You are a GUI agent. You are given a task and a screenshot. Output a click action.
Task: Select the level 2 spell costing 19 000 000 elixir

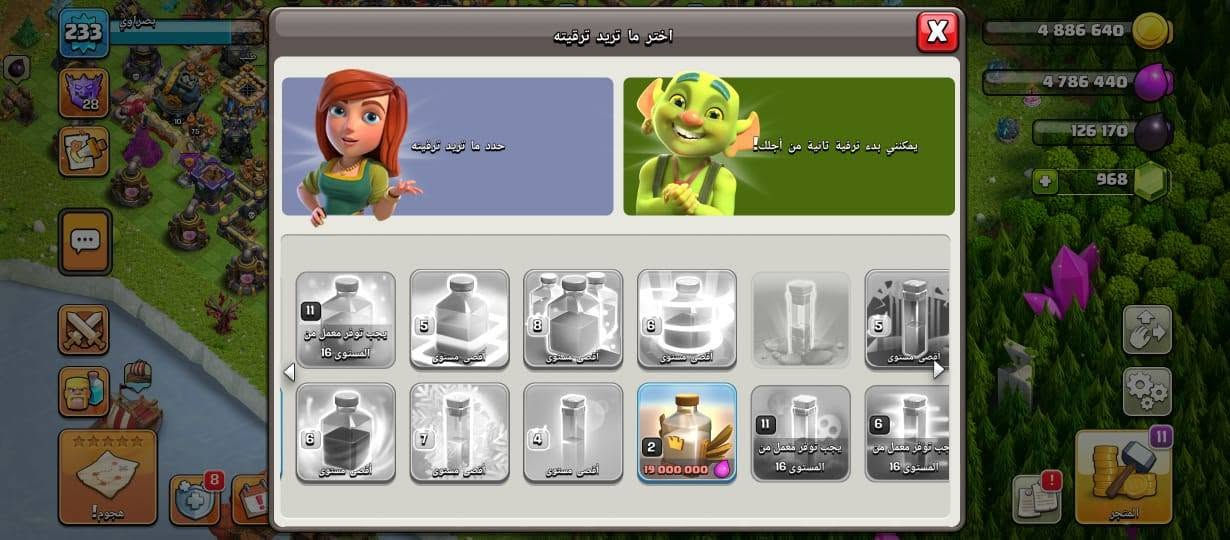(687, 432)
